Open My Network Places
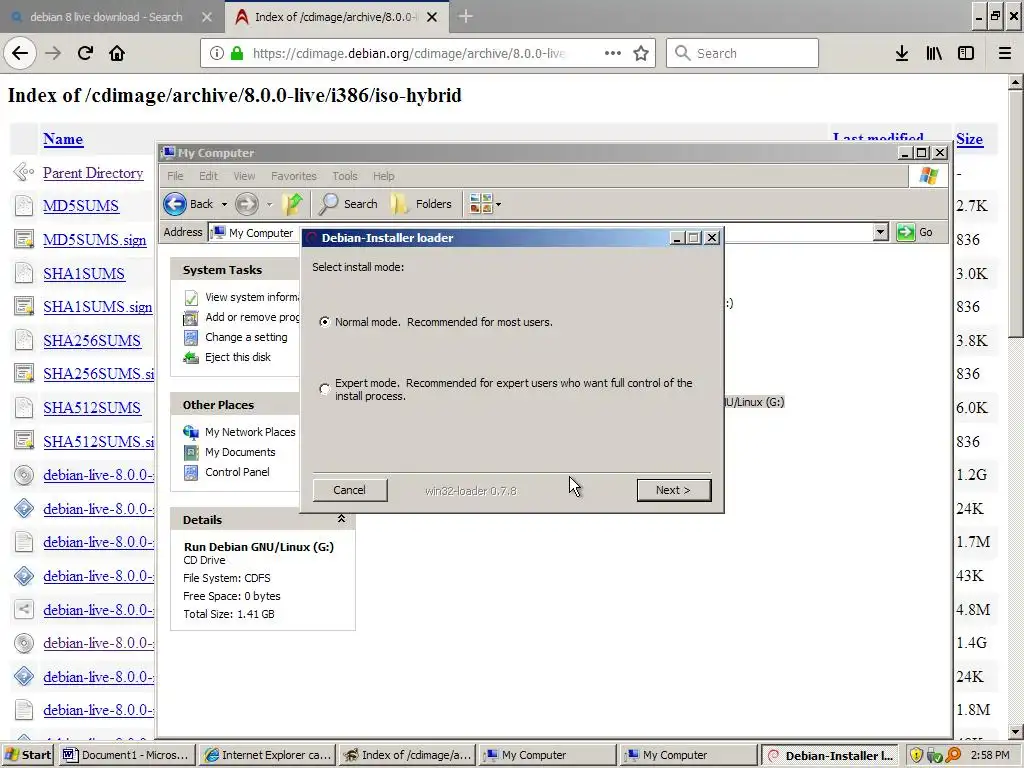 (x=240, y=432)
